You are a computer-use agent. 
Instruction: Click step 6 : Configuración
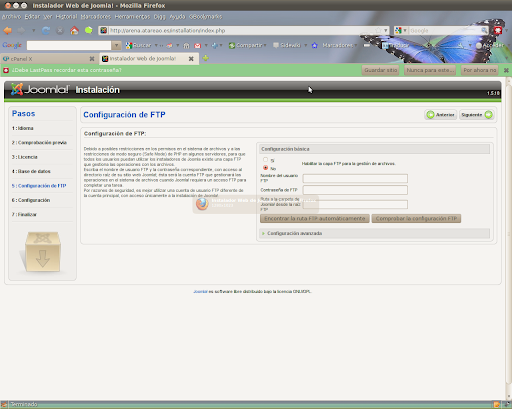coord(31,200)
